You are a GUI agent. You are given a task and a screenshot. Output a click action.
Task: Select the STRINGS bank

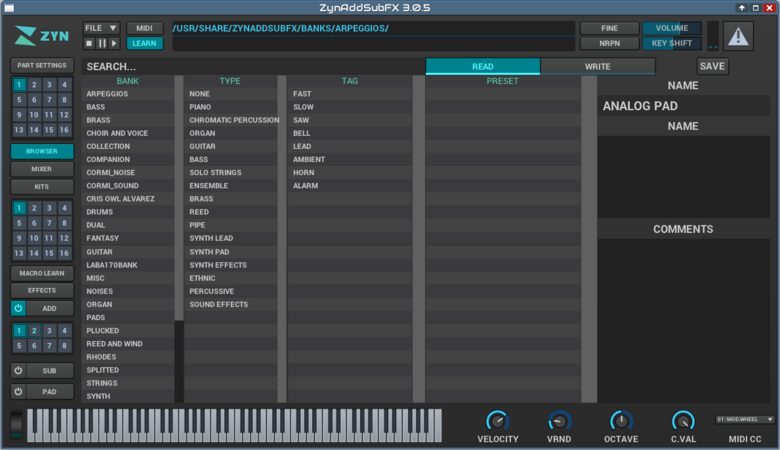[x=128, y=383]
